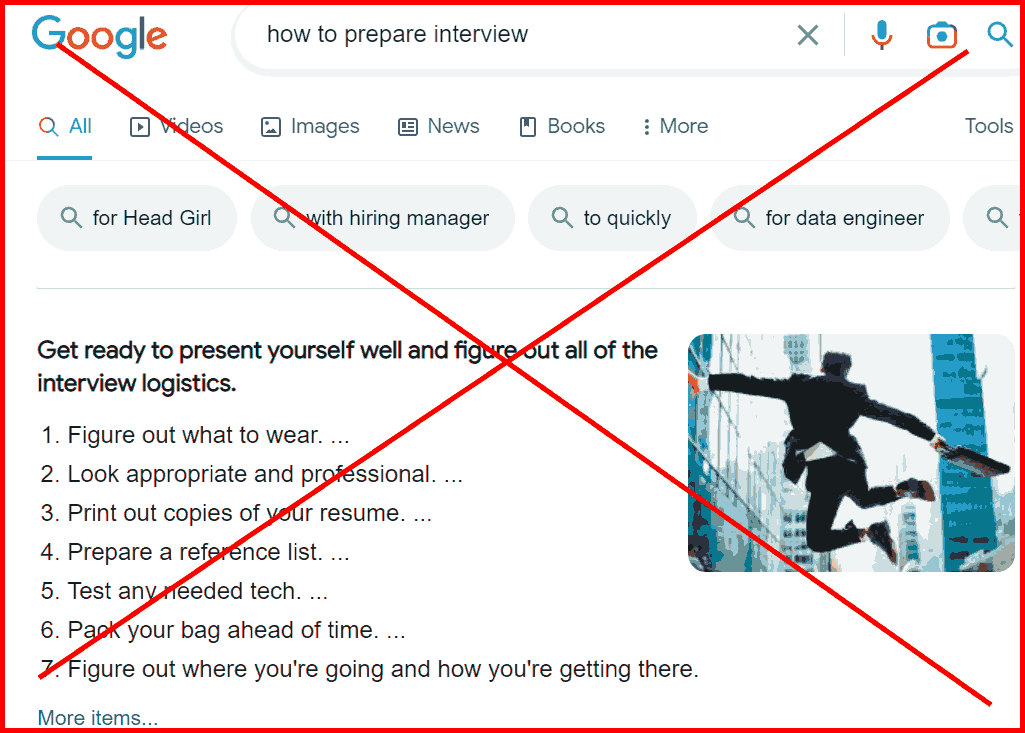The image size is (1025, 733).
Task: Select the "to quickly" suggestion chip
Action: 612,218
